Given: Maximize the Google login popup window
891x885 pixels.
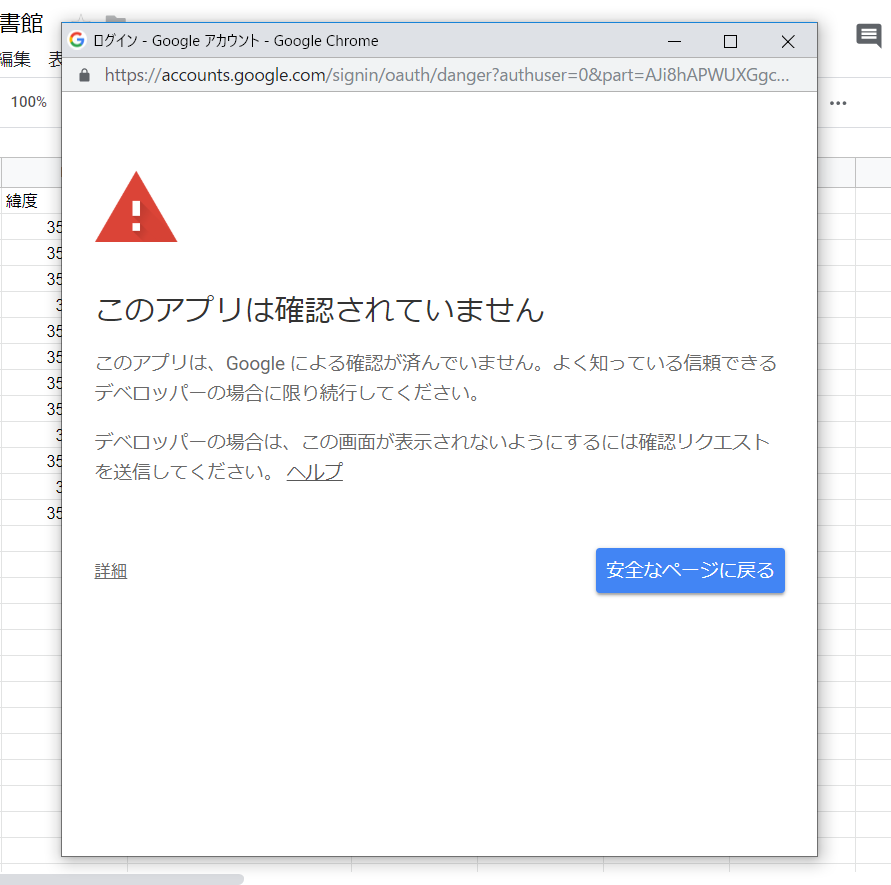Looking at the screenshot, I should click(x=730, y=41).
